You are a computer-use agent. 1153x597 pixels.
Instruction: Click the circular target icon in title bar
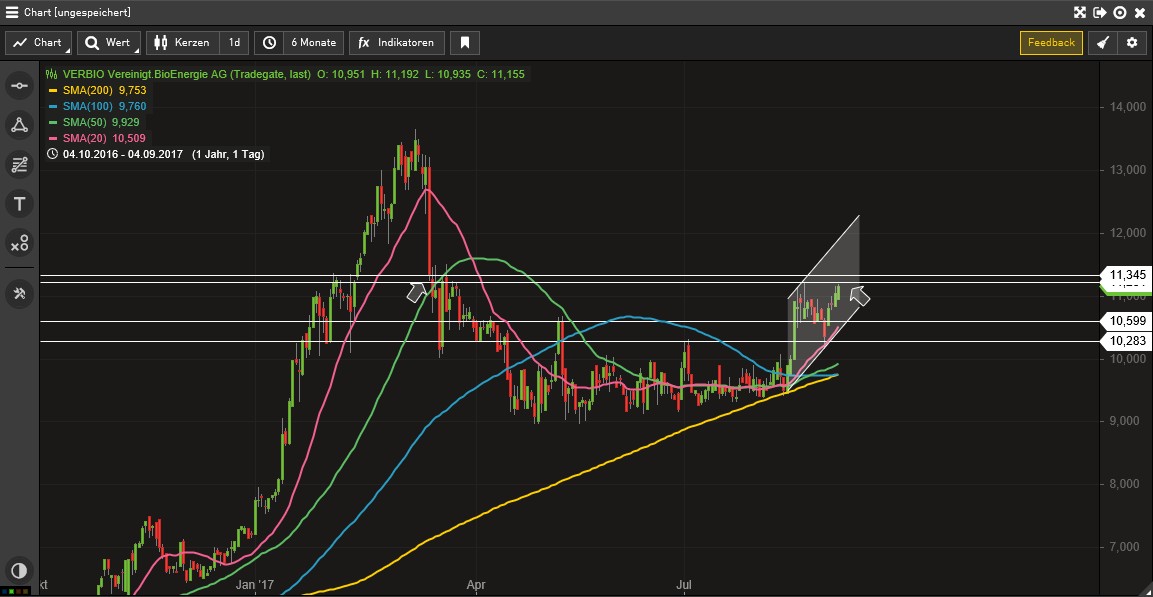1120,12
